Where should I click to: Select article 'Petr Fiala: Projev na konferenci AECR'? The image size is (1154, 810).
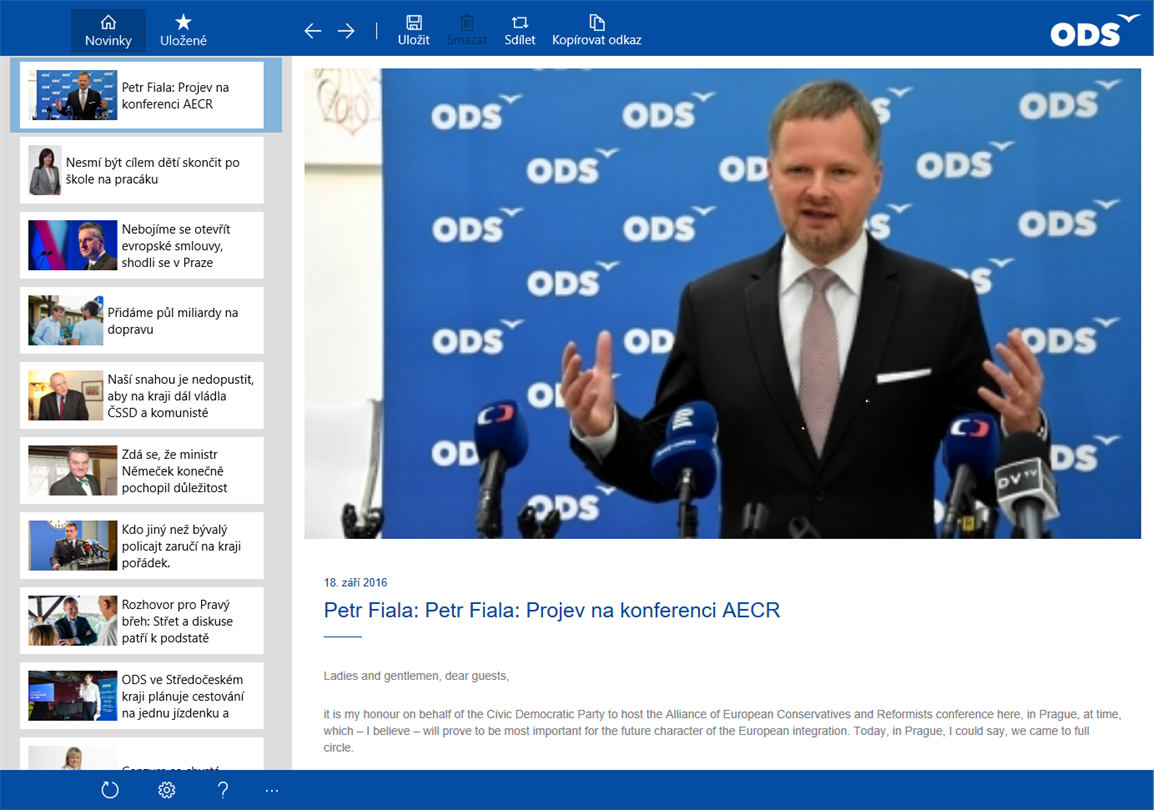click(x=142, y=95)
